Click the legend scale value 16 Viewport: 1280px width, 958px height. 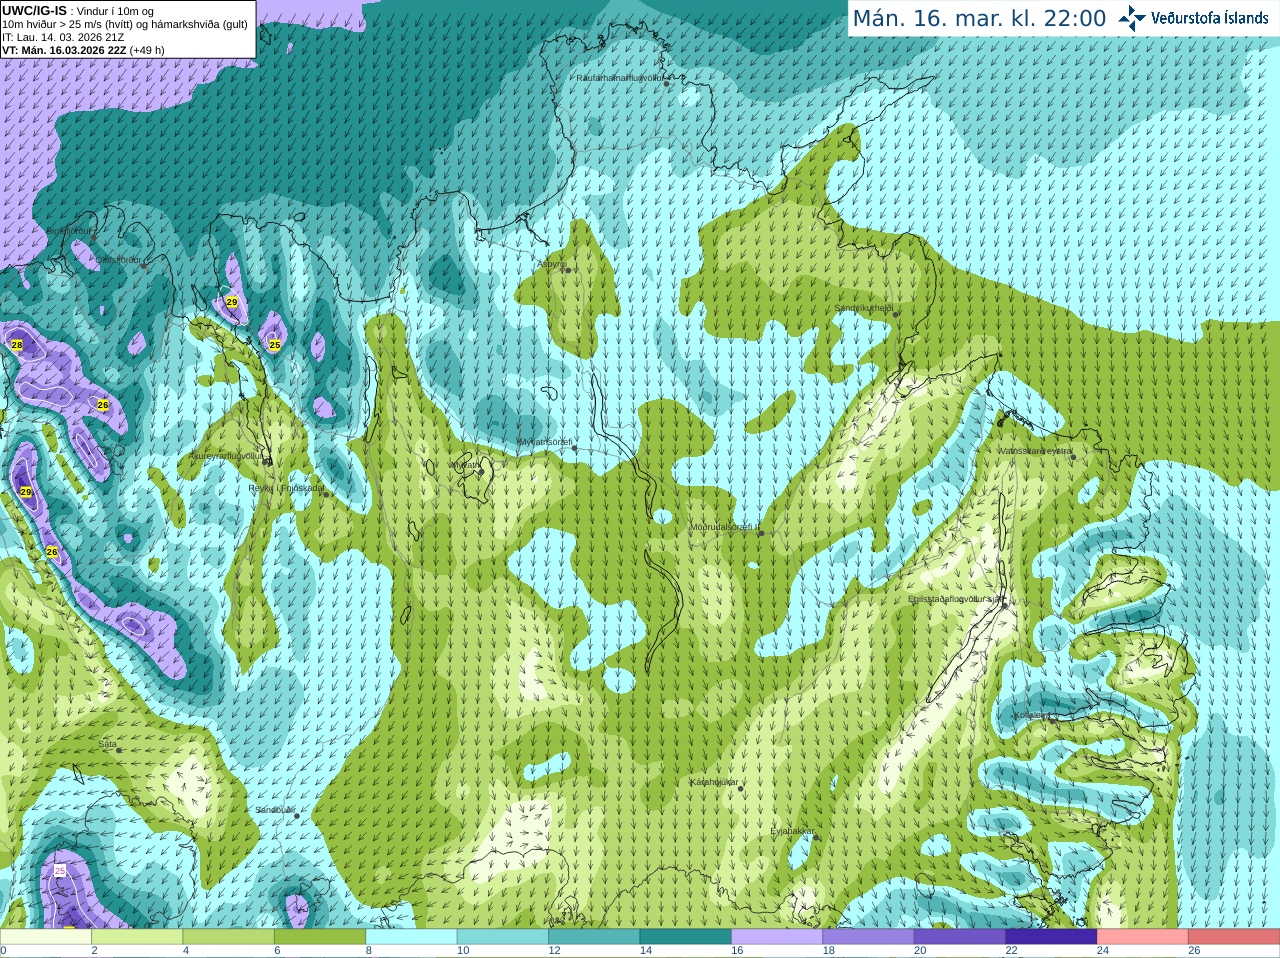(x=737, y=951)
